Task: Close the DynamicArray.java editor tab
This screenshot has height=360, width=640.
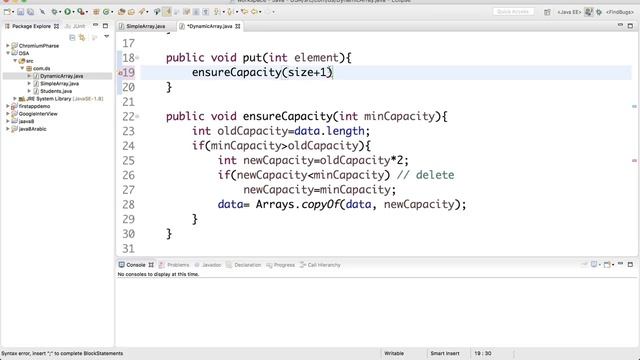Action: click(x=238, y=26)
